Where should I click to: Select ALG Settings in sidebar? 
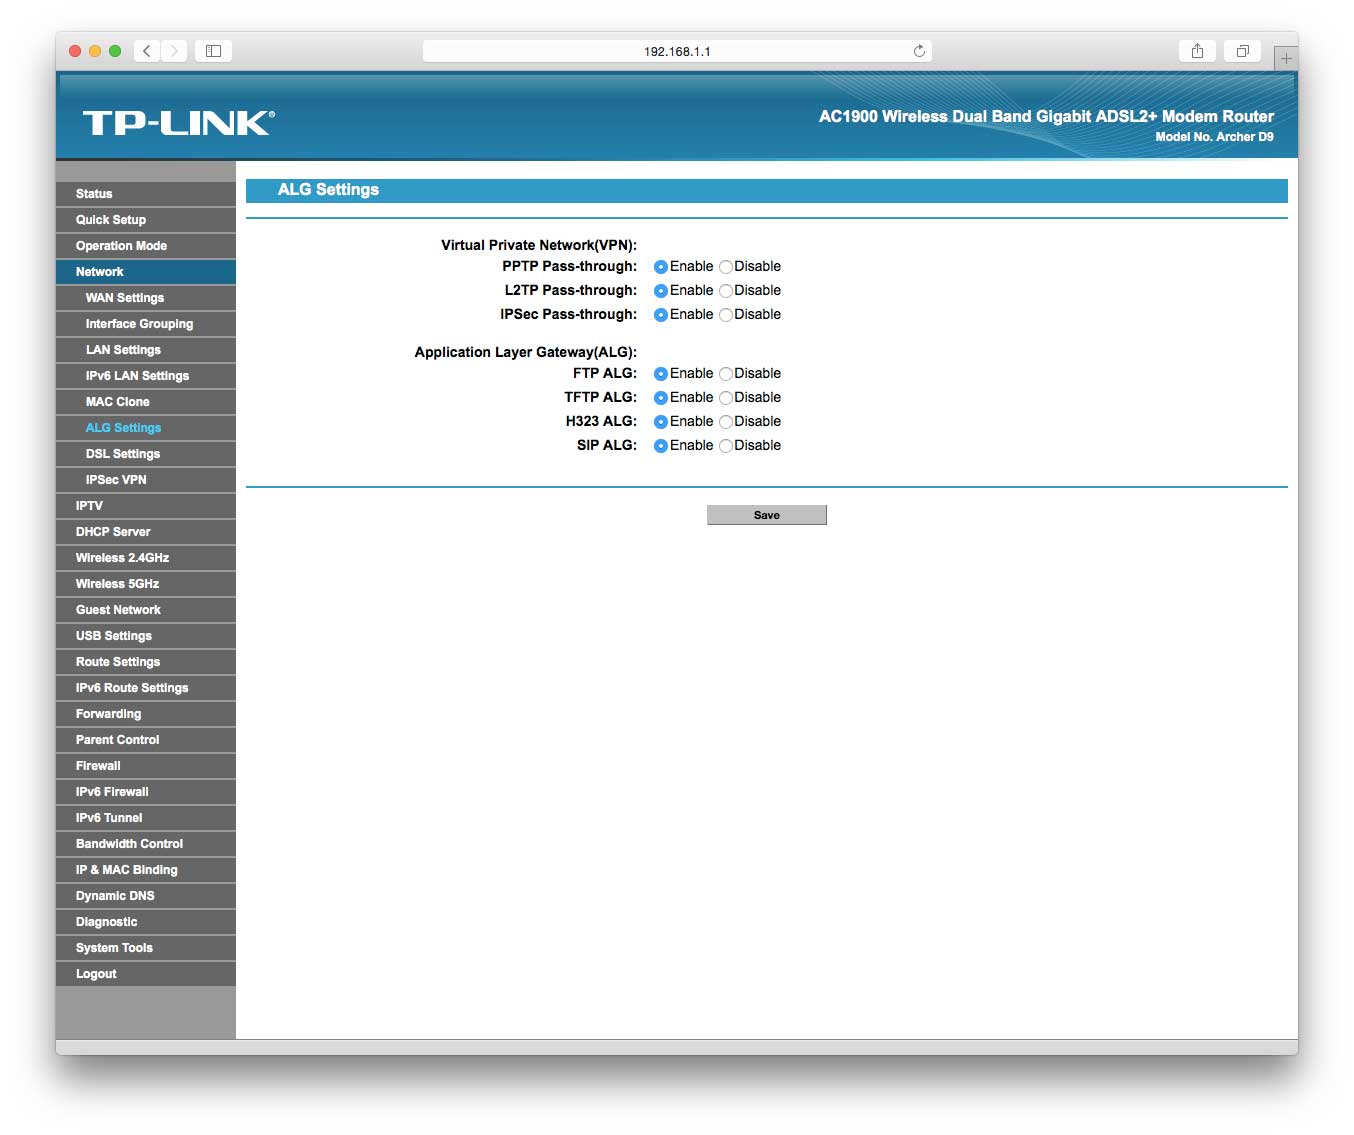tap(146, 428)
